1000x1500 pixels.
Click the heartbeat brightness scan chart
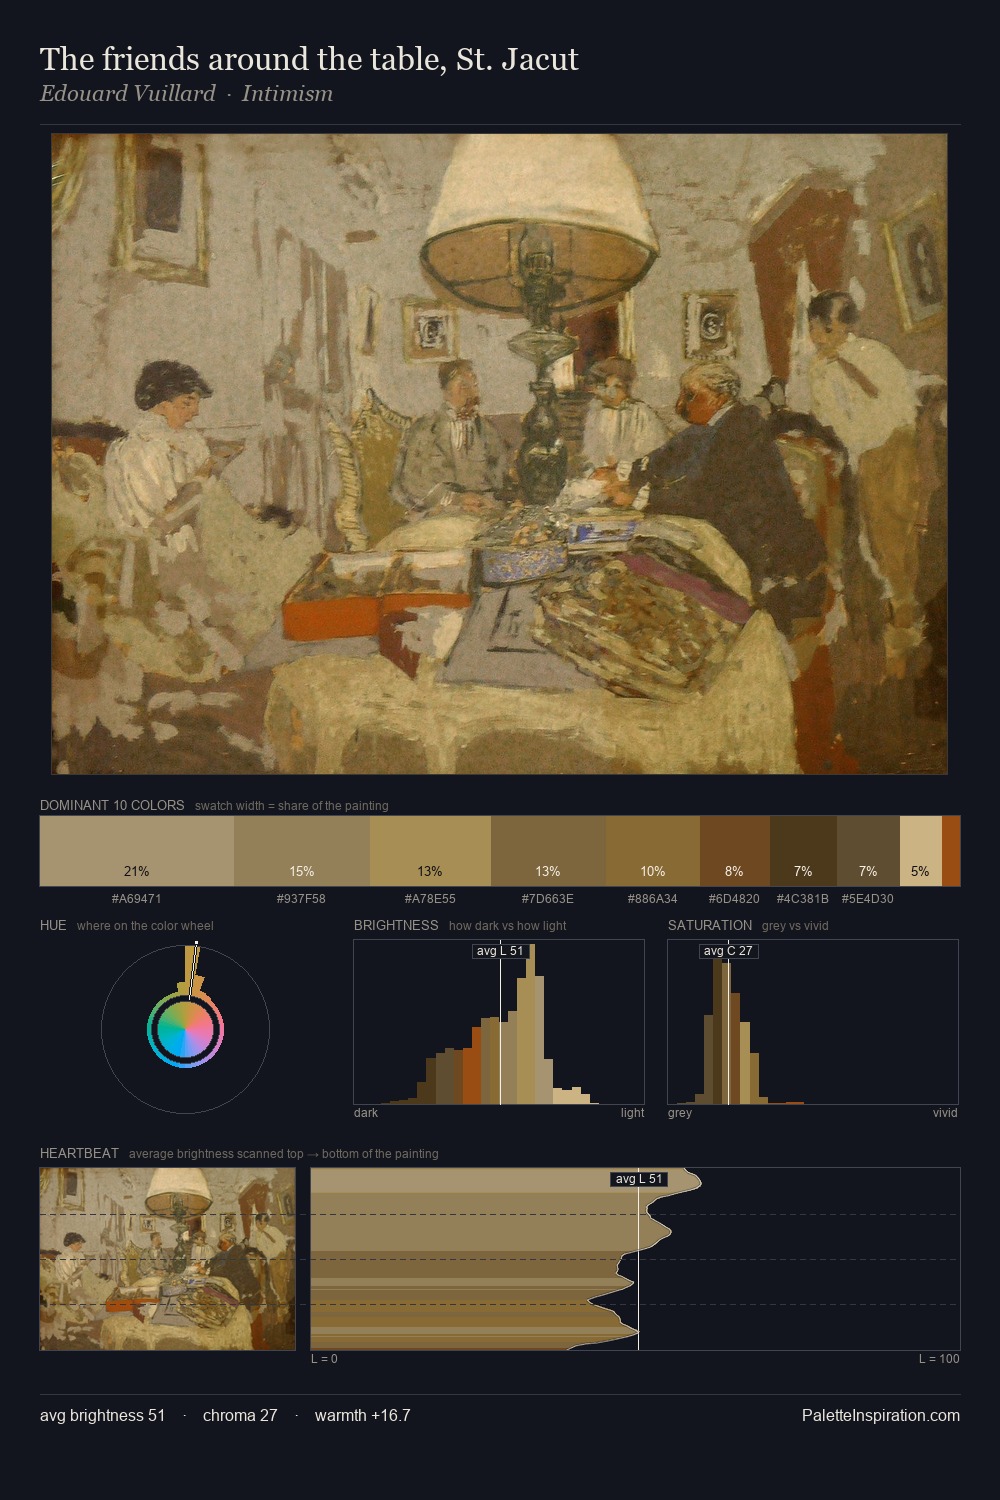point(635,1259)
